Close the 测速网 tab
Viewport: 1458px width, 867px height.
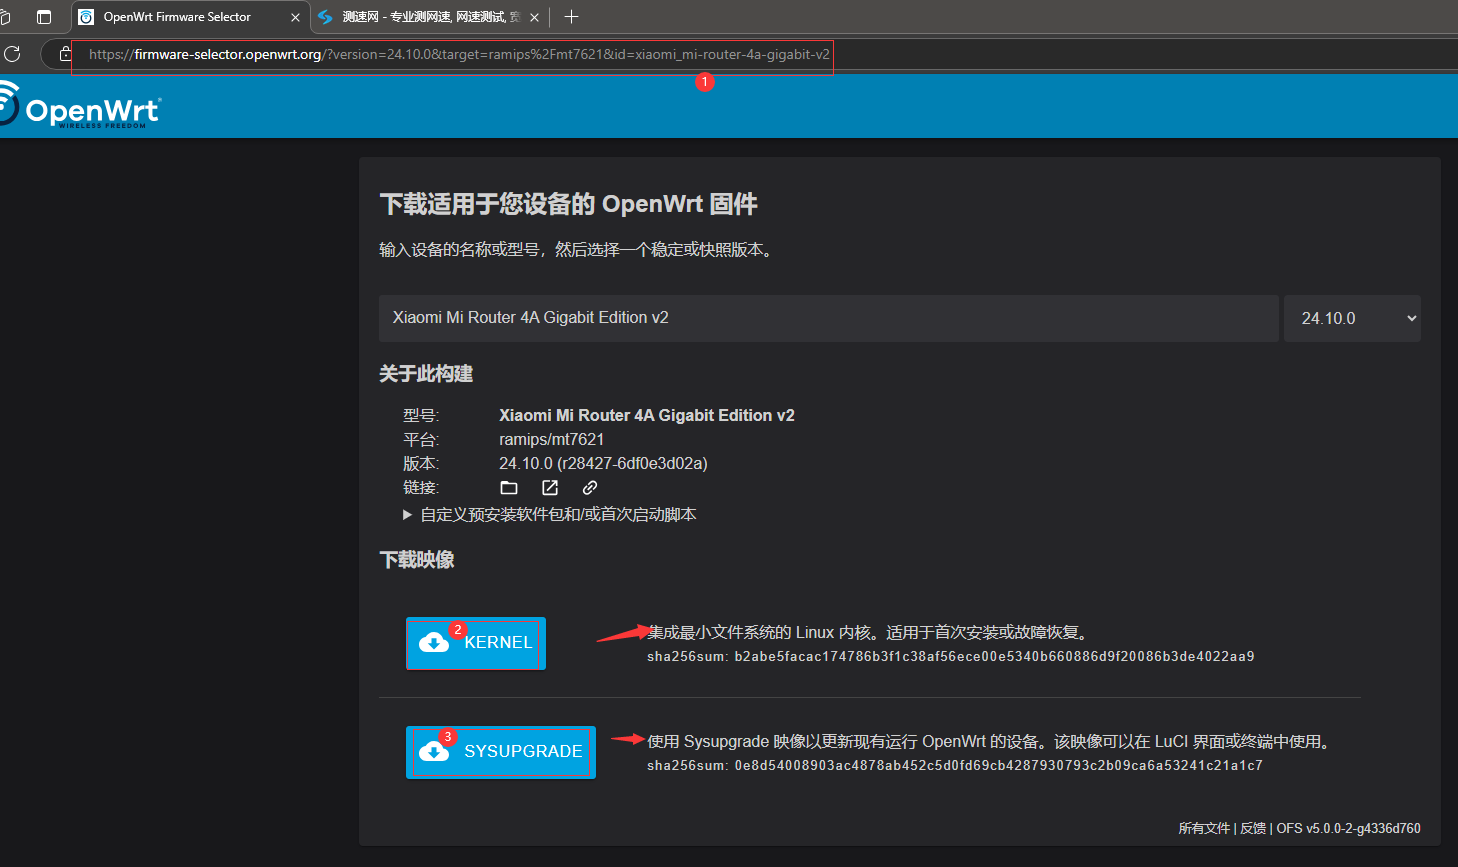coord(534,17)
